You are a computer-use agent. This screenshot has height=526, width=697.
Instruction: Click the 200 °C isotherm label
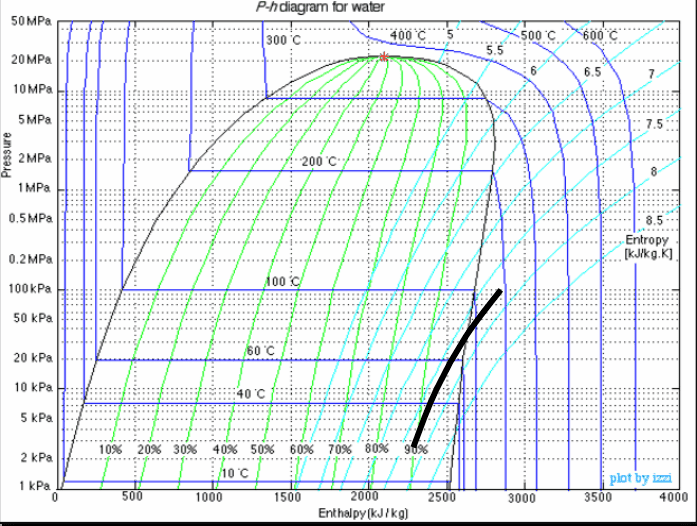click(x=320, y=162)
